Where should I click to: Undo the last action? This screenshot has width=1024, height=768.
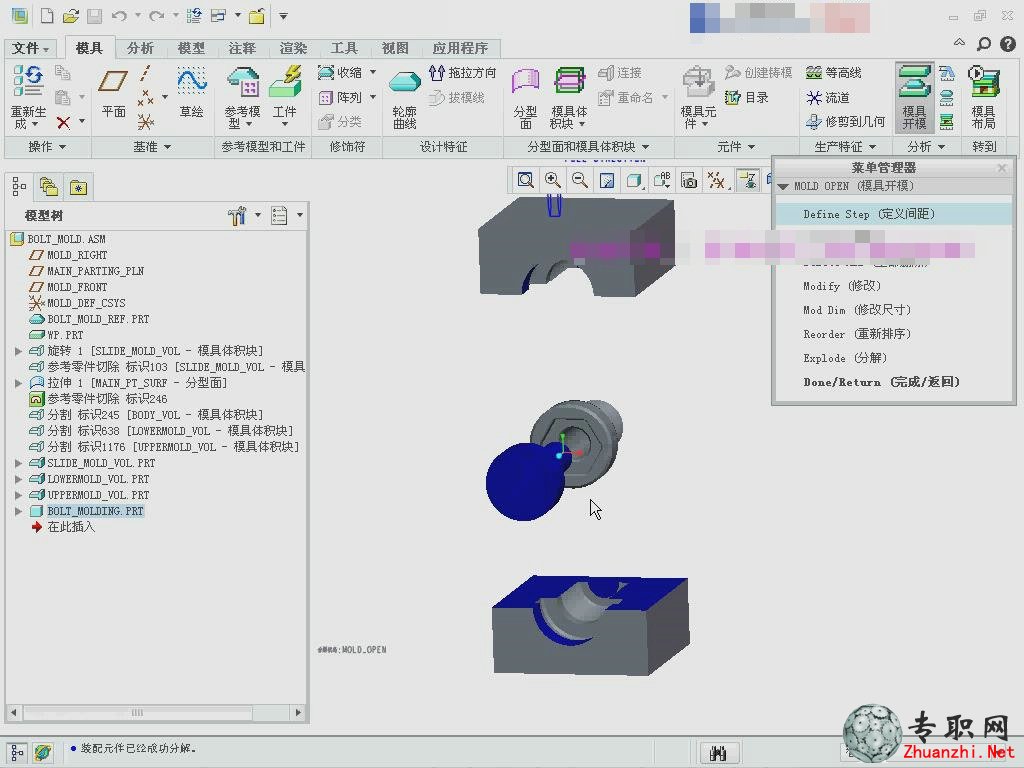[119, 16]
